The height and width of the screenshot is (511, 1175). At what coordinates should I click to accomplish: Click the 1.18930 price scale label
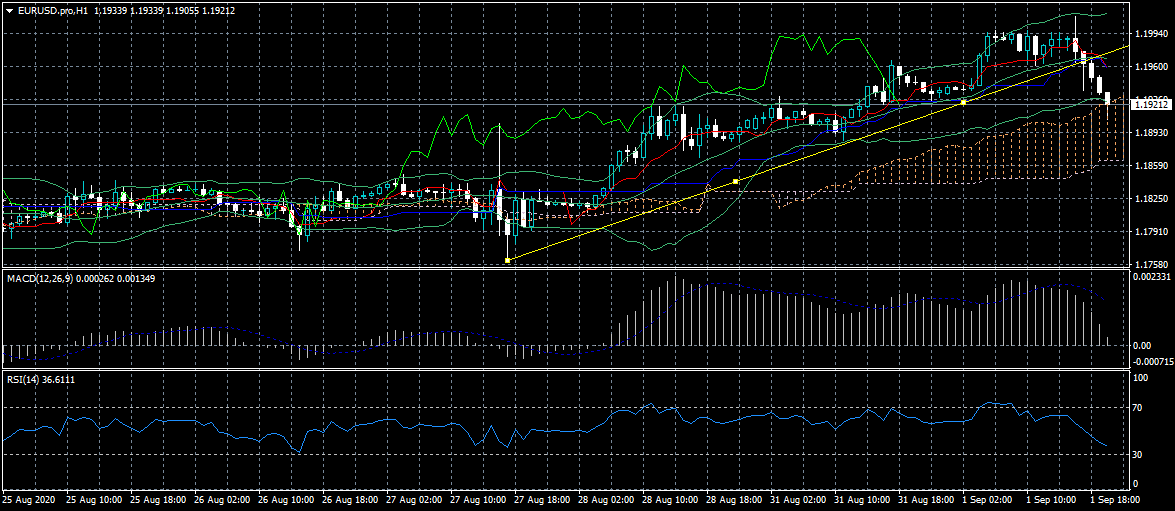coord(1150,133)
